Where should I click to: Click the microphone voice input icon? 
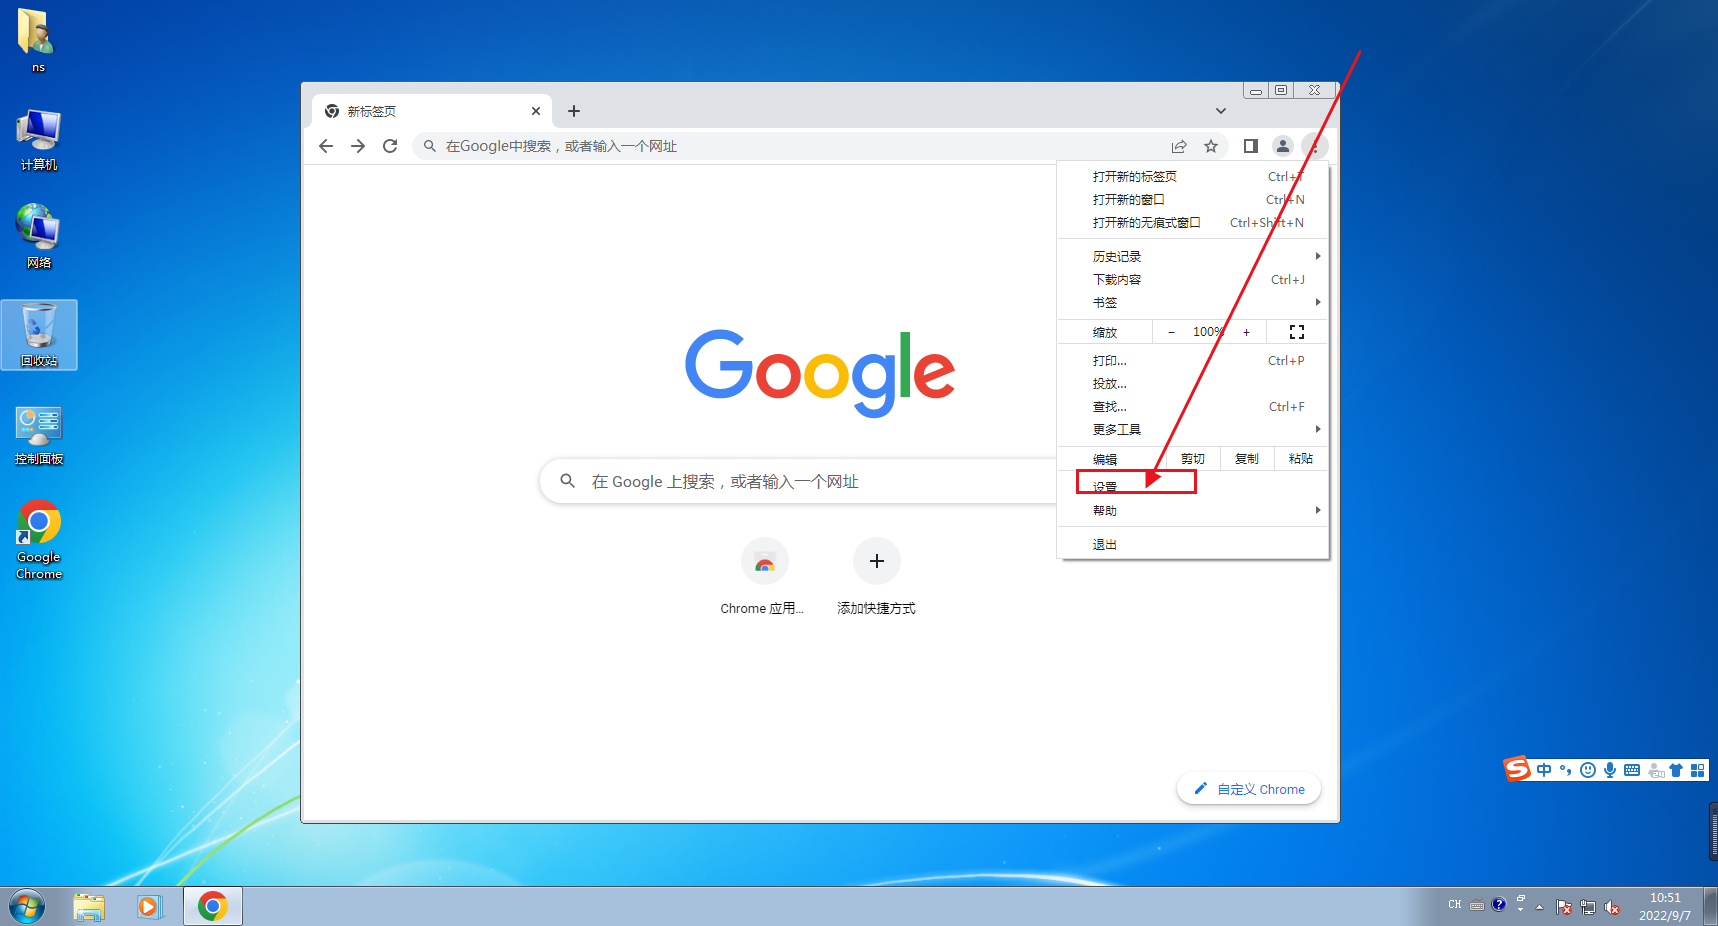click(x=1610, y=770)
